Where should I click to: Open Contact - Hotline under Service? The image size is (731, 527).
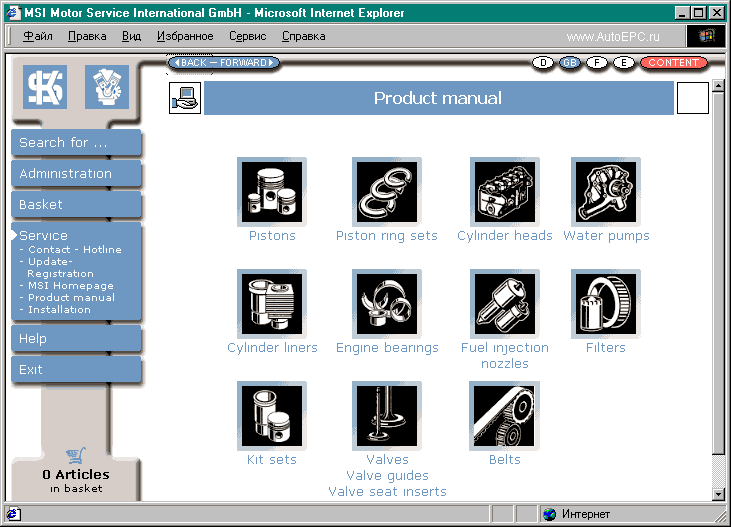[75, 250]
